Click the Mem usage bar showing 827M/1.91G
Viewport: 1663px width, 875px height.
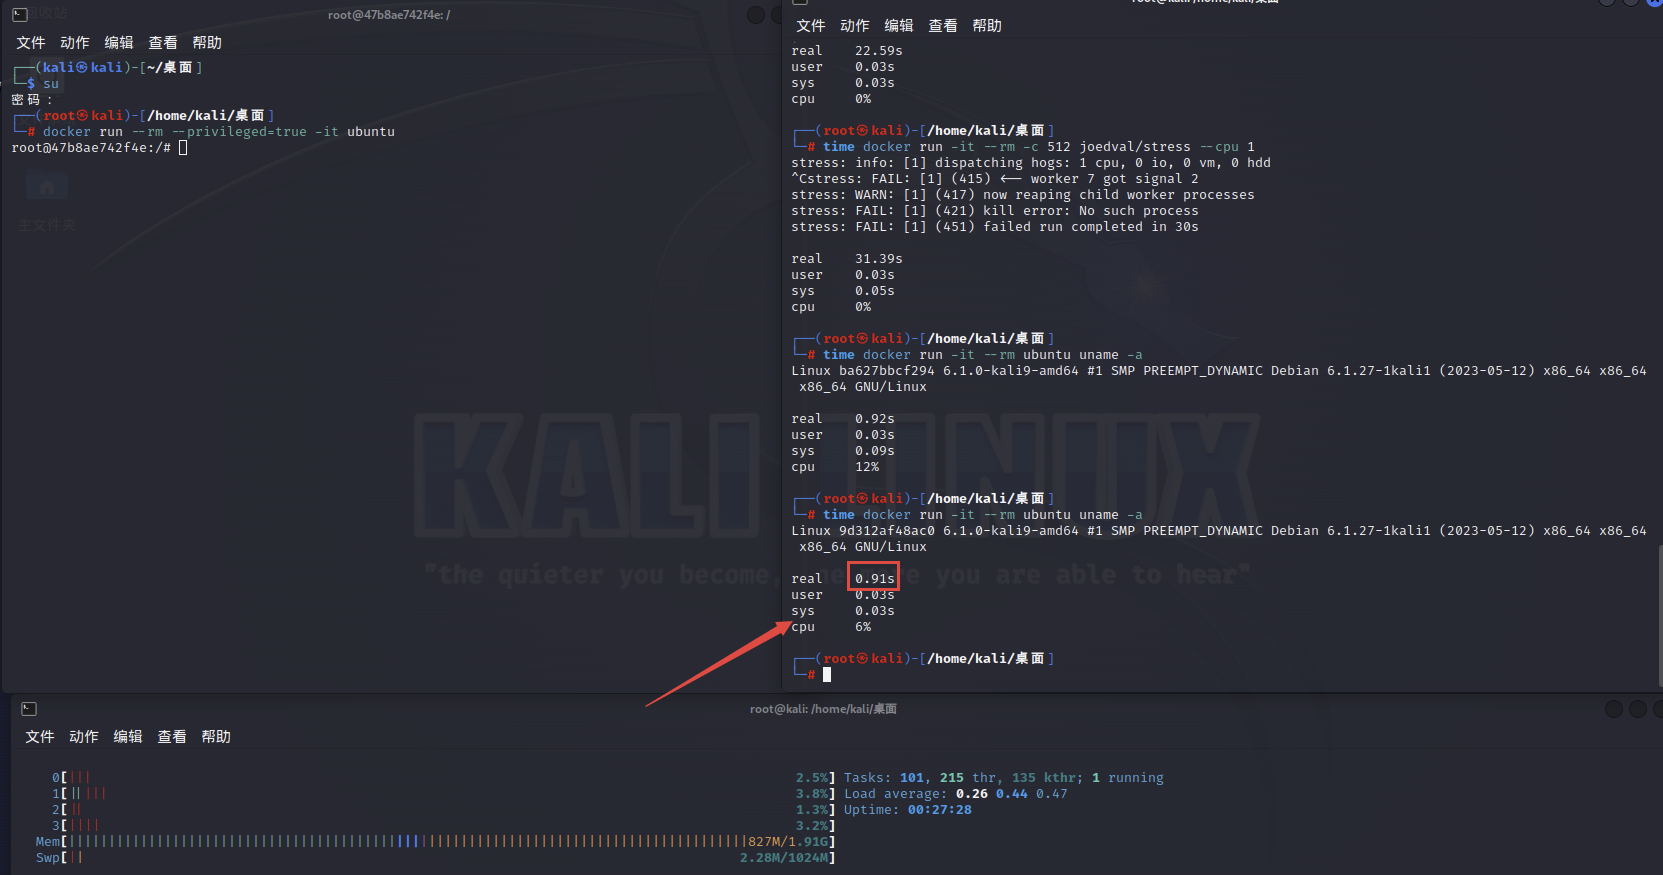pyautogui.click(x=436, y=842)
